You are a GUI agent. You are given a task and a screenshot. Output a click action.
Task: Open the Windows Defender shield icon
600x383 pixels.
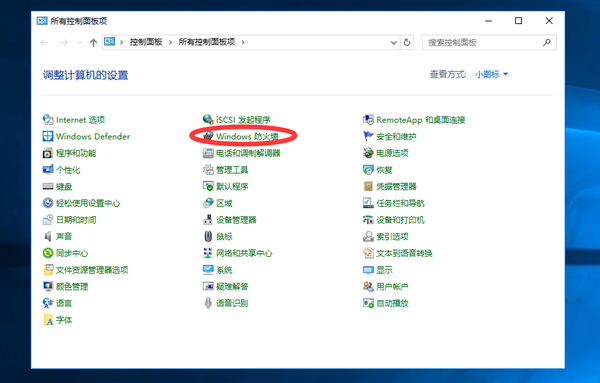pos(48,136)
